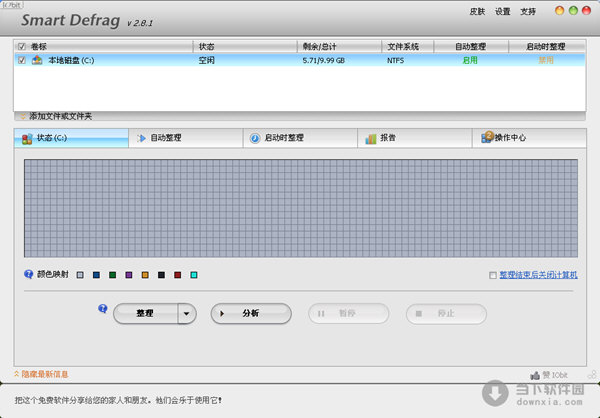Open the 设置 menu

point(502,11)
